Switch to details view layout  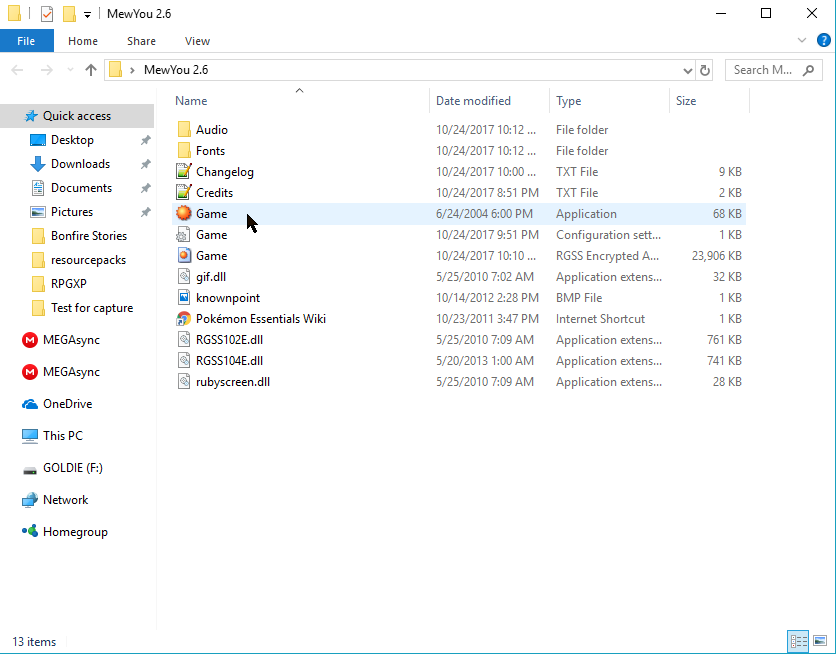pyautogui.click(x=798, y=641)
